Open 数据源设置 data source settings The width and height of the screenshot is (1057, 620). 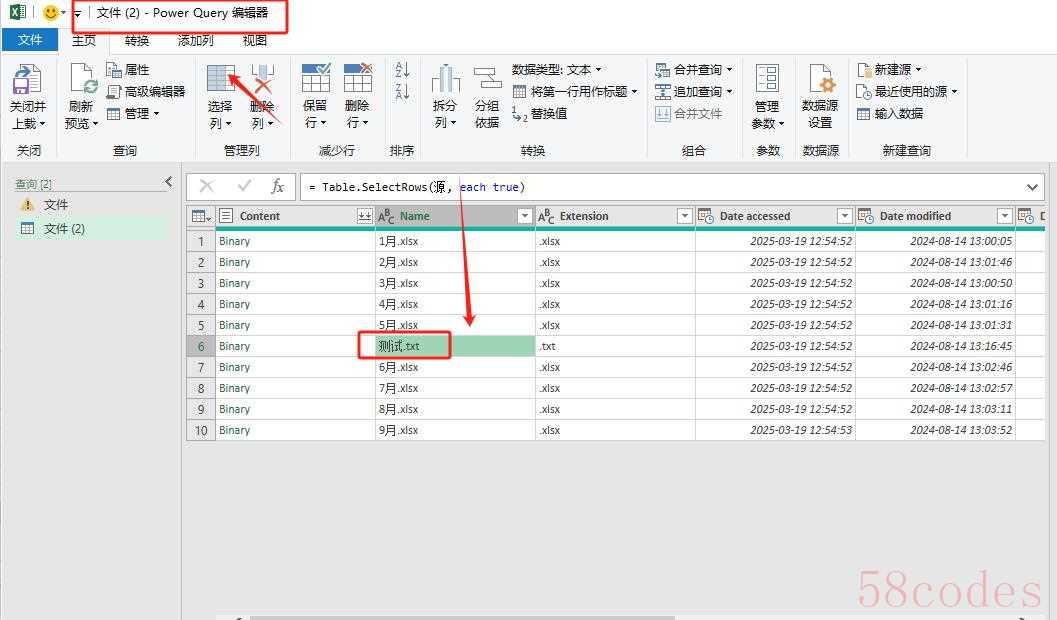(x=820, y=81)
